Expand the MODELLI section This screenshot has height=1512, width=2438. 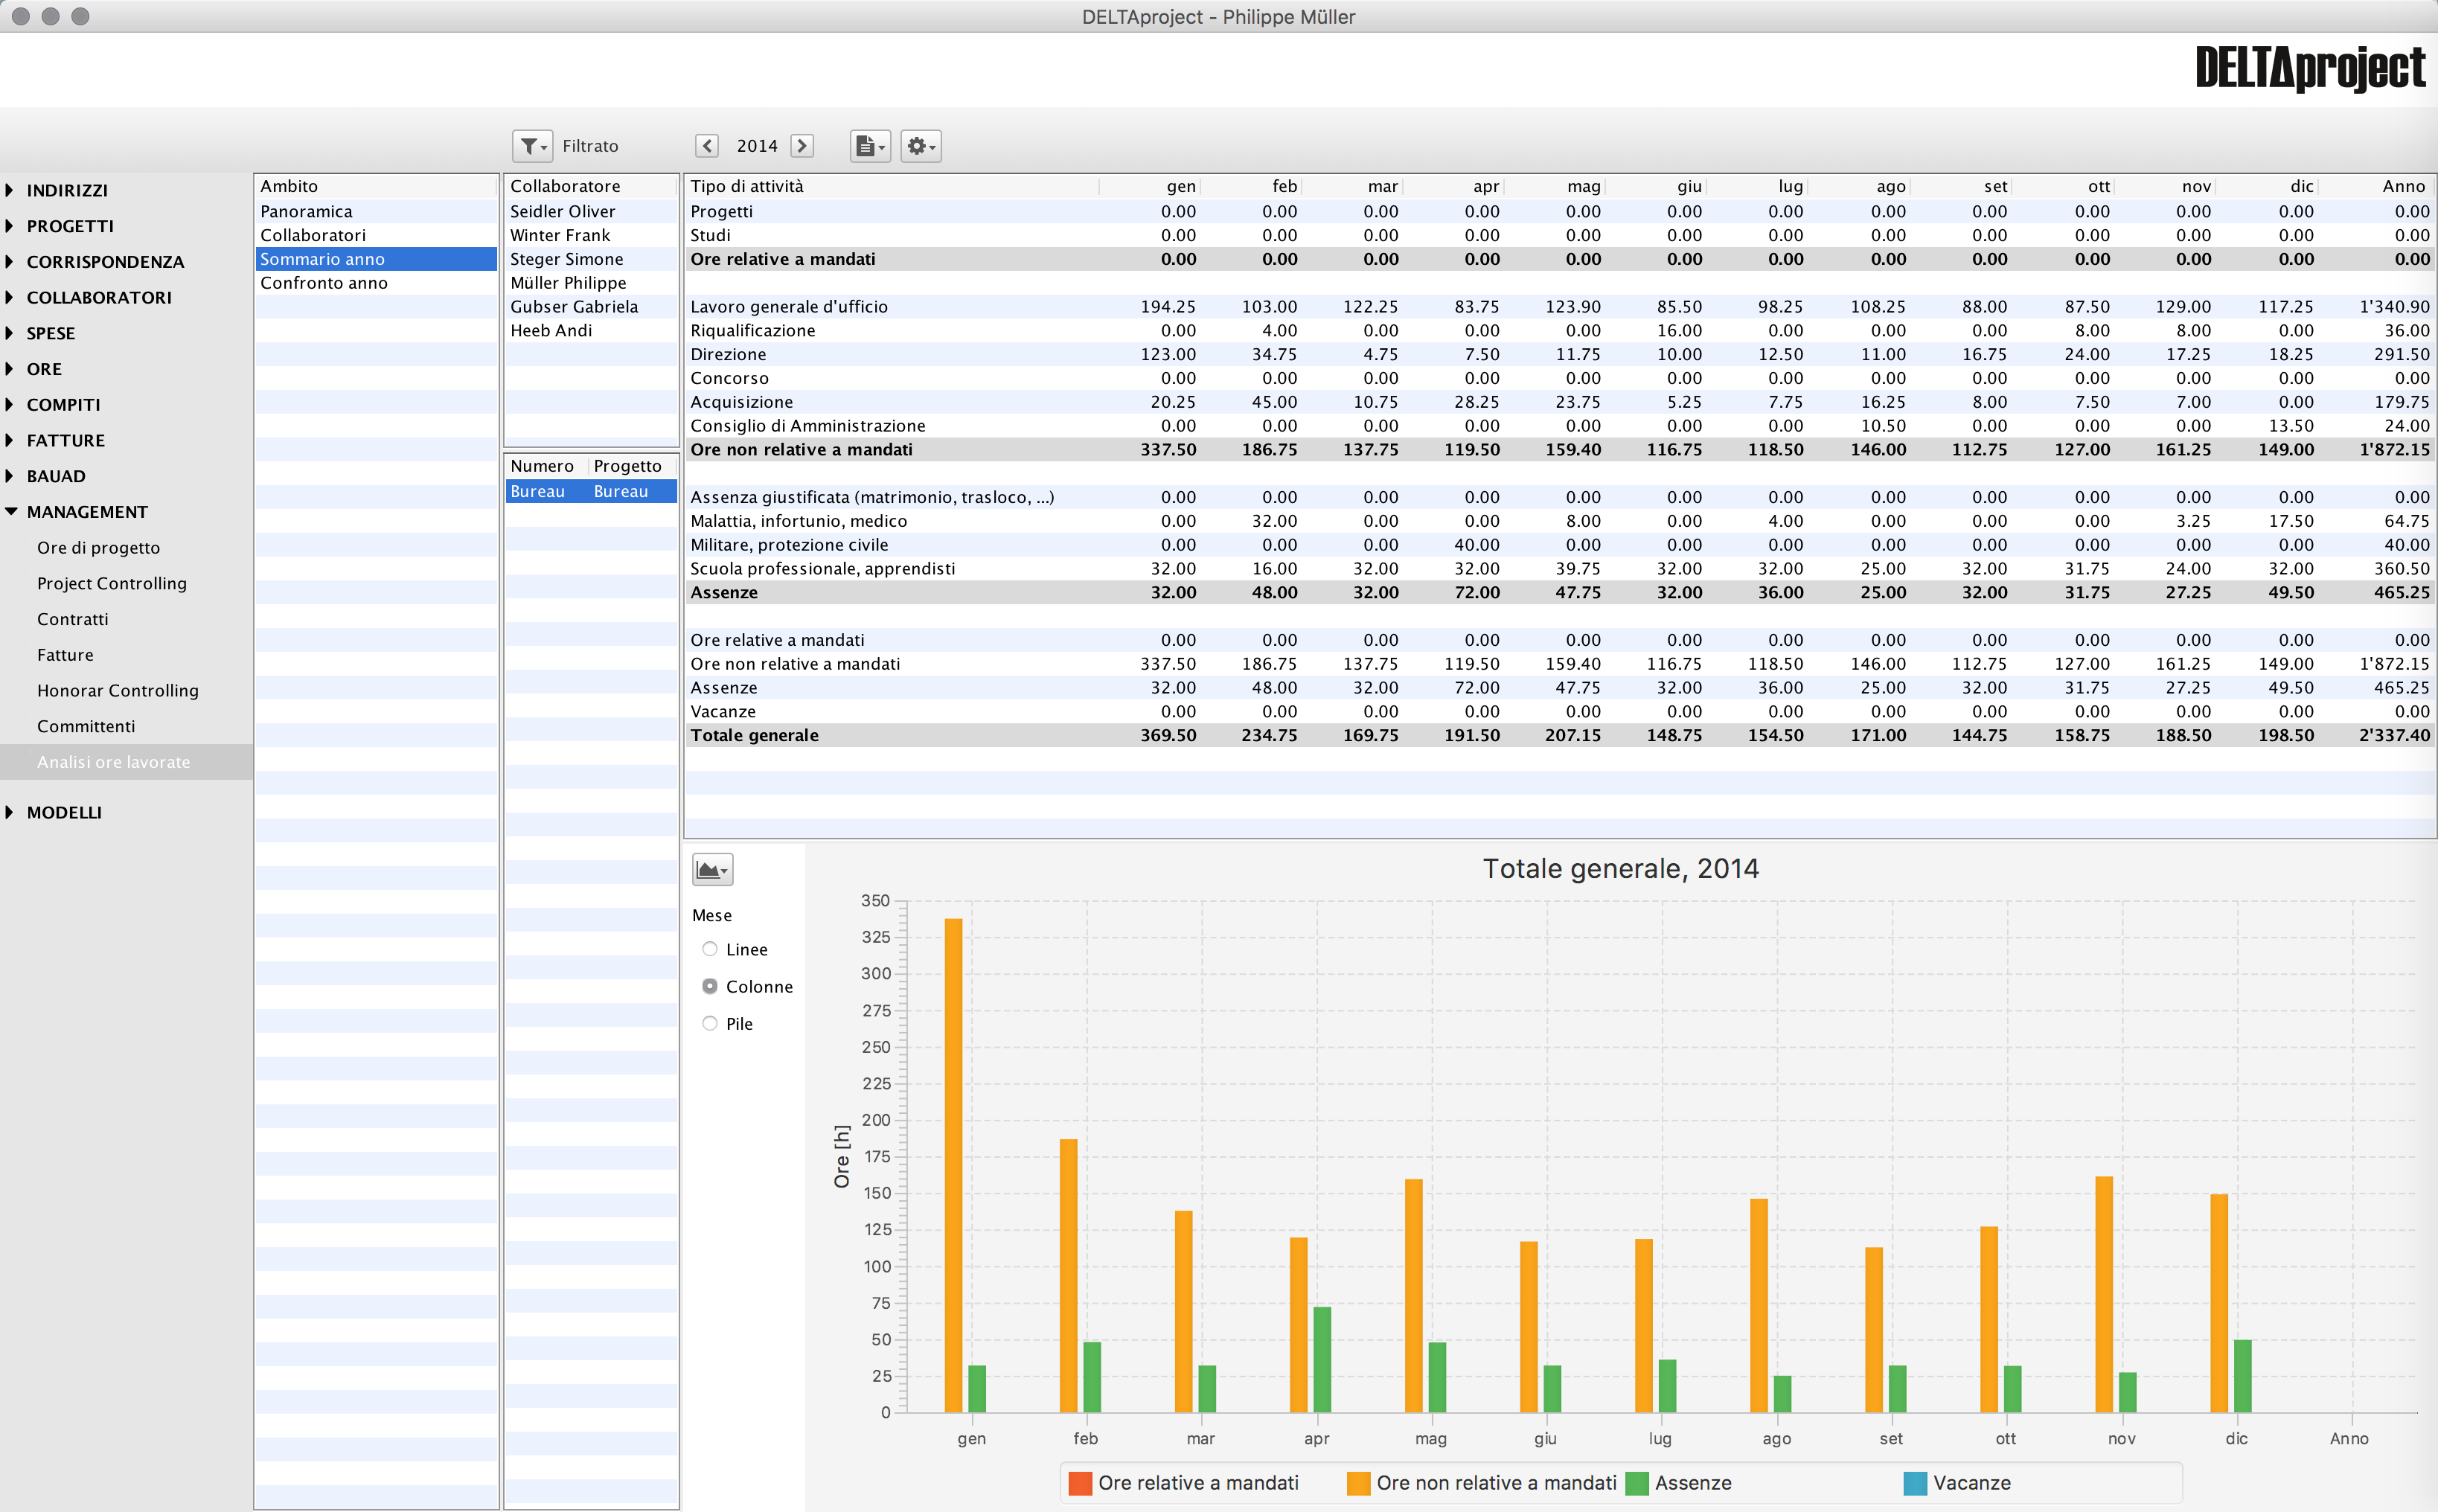[9, 812]
